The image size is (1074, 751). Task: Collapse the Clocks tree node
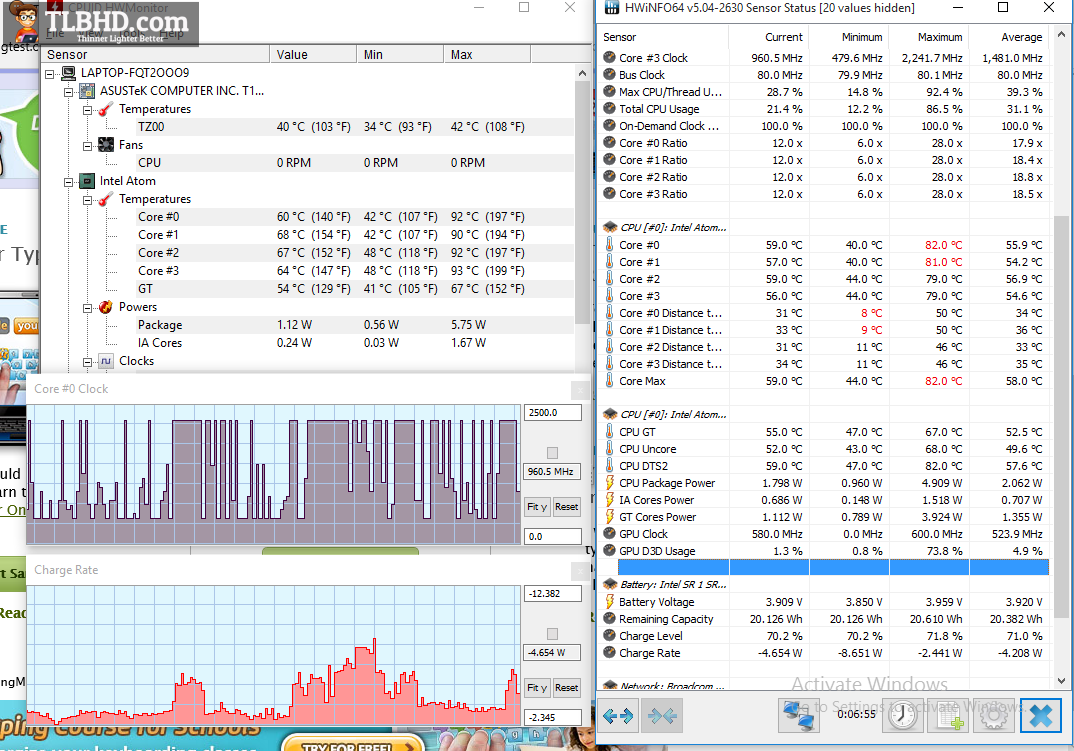88,361
